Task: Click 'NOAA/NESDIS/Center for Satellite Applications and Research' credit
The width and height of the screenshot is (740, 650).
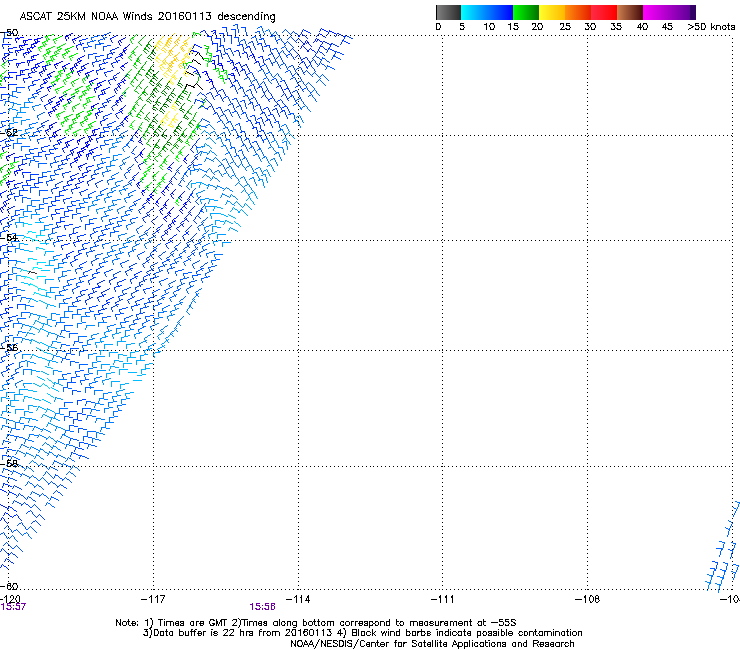Action: click(432, 644)
